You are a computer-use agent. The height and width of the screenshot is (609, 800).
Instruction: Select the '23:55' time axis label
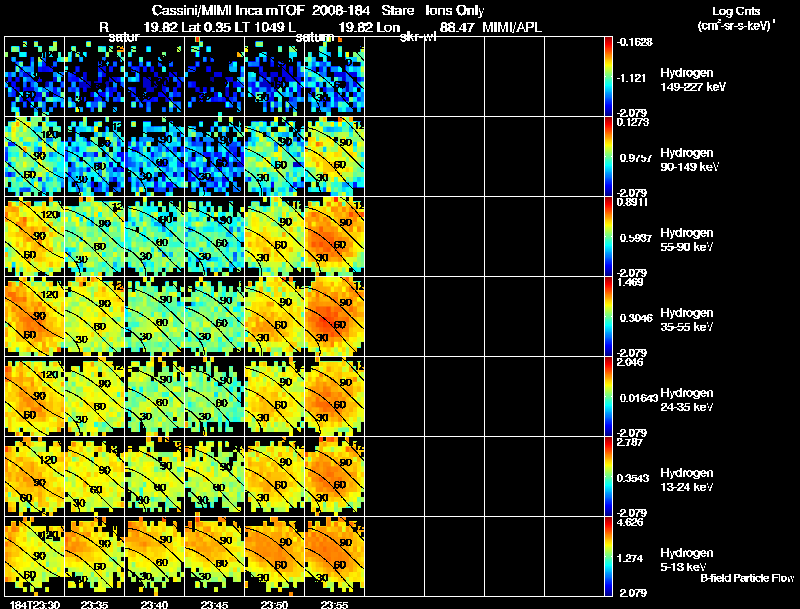click(x=334, y=604)
